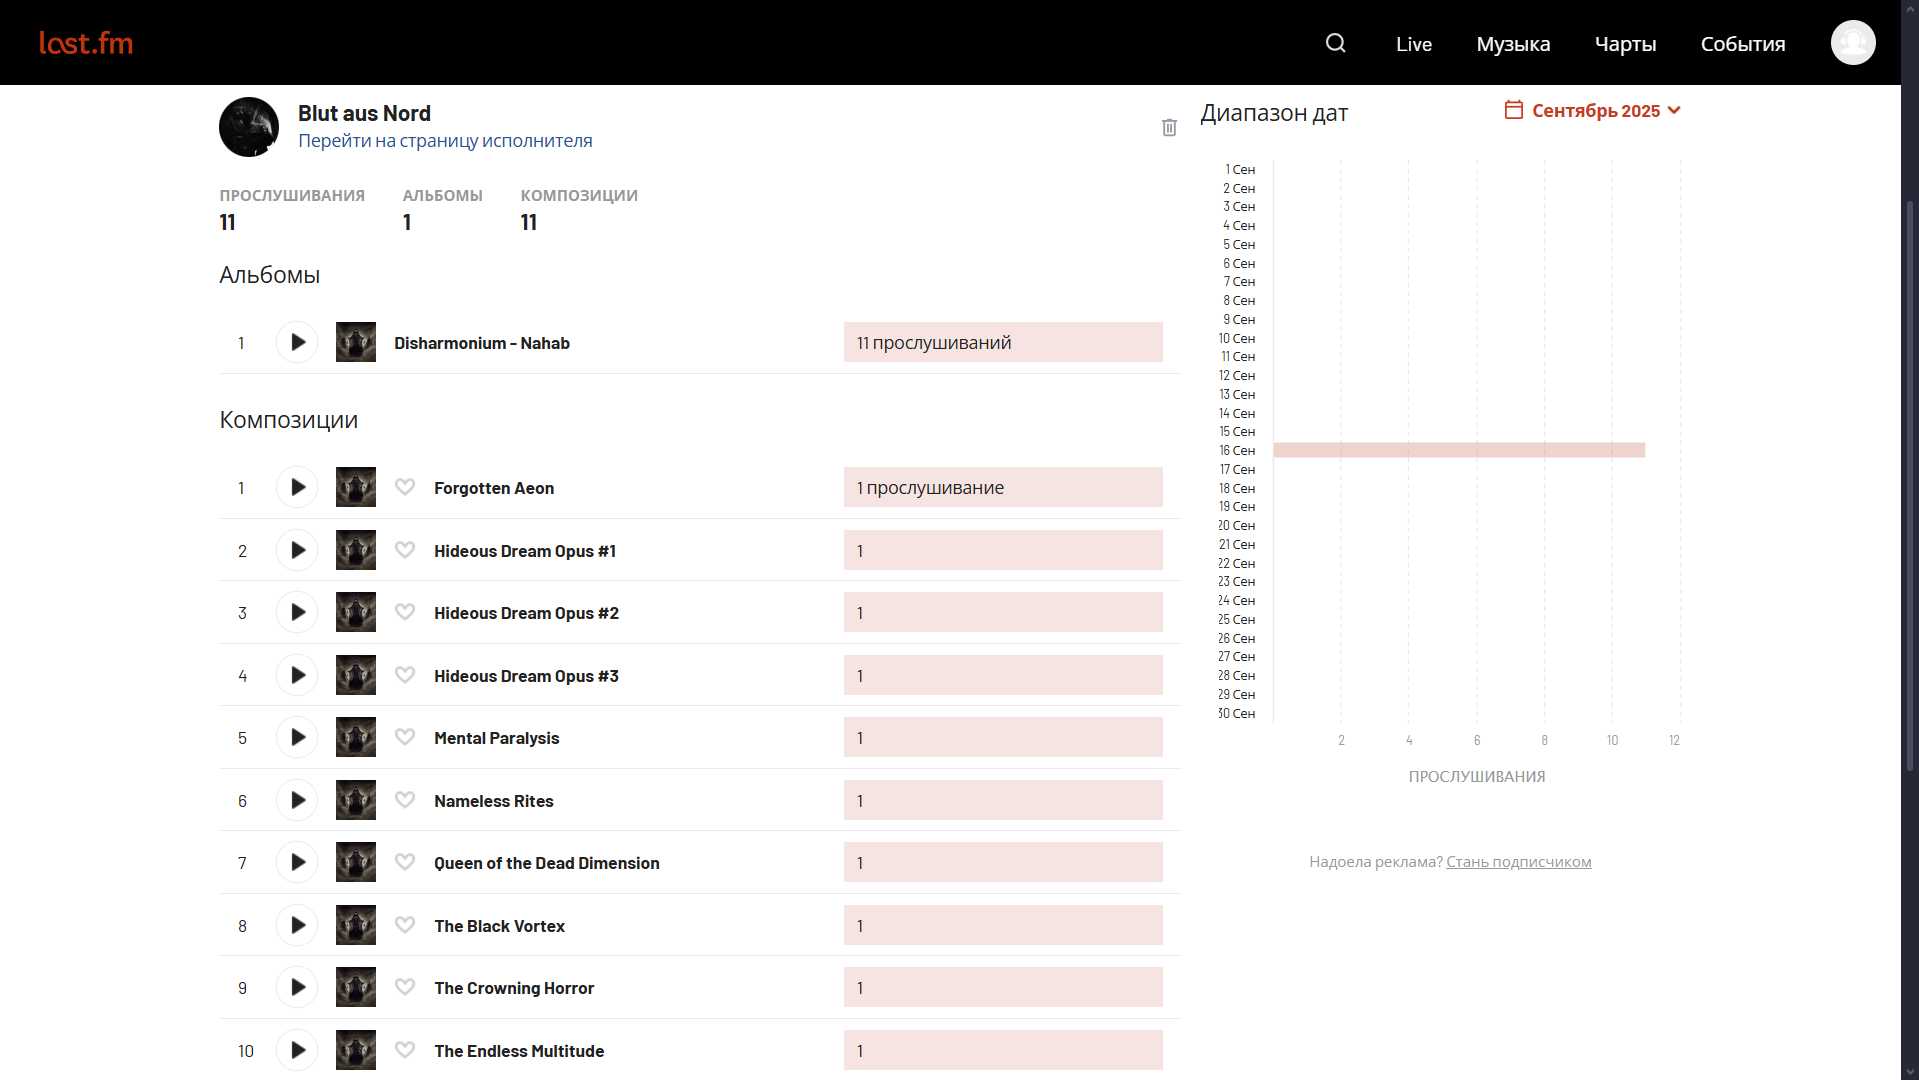Open the Mental Paralysis track link
This screenshot has width=1919, height=1080.
coord(497,738)
